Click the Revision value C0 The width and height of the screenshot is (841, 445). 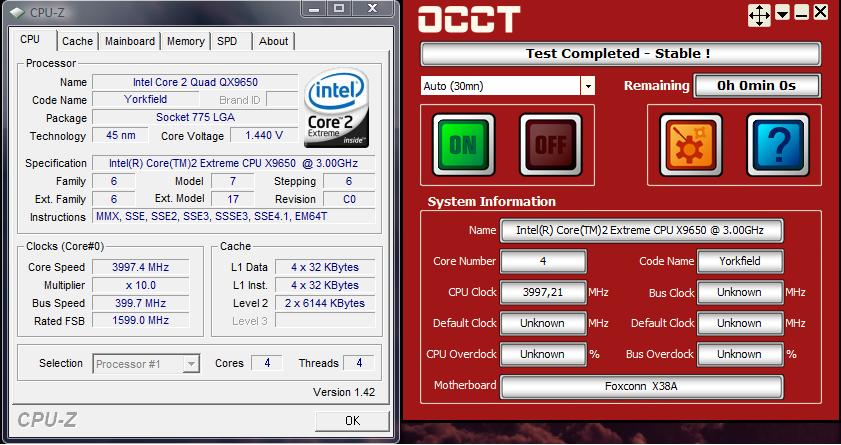tap(349, 199)
